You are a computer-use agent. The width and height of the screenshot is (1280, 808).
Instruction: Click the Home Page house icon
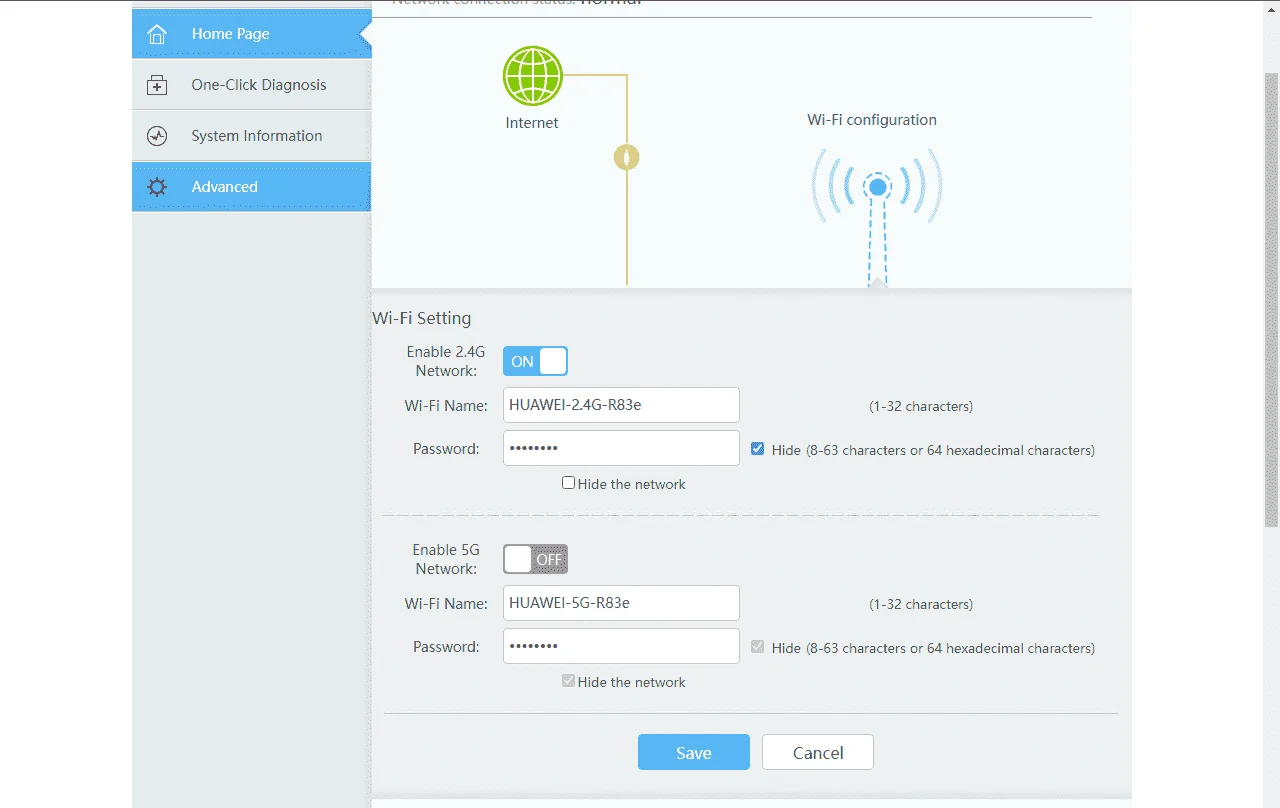point(157,34)
